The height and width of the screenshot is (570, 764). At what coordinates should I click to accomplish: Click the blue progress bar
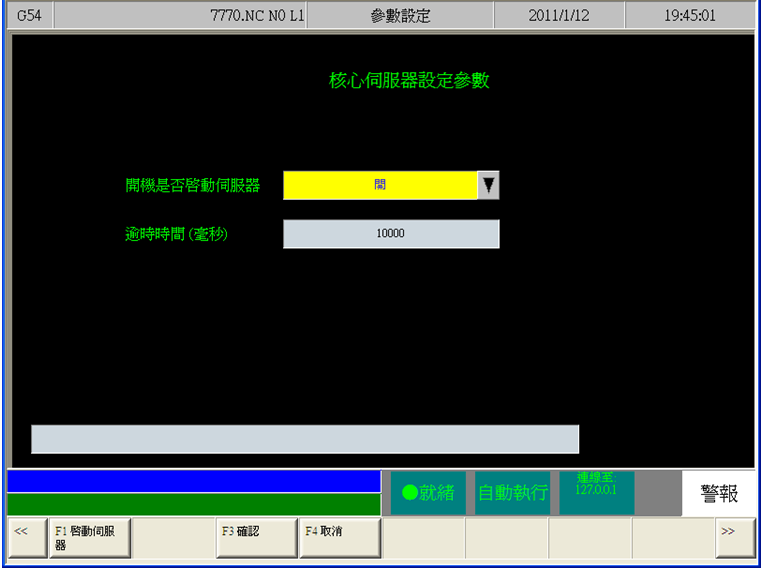point(193,481)
